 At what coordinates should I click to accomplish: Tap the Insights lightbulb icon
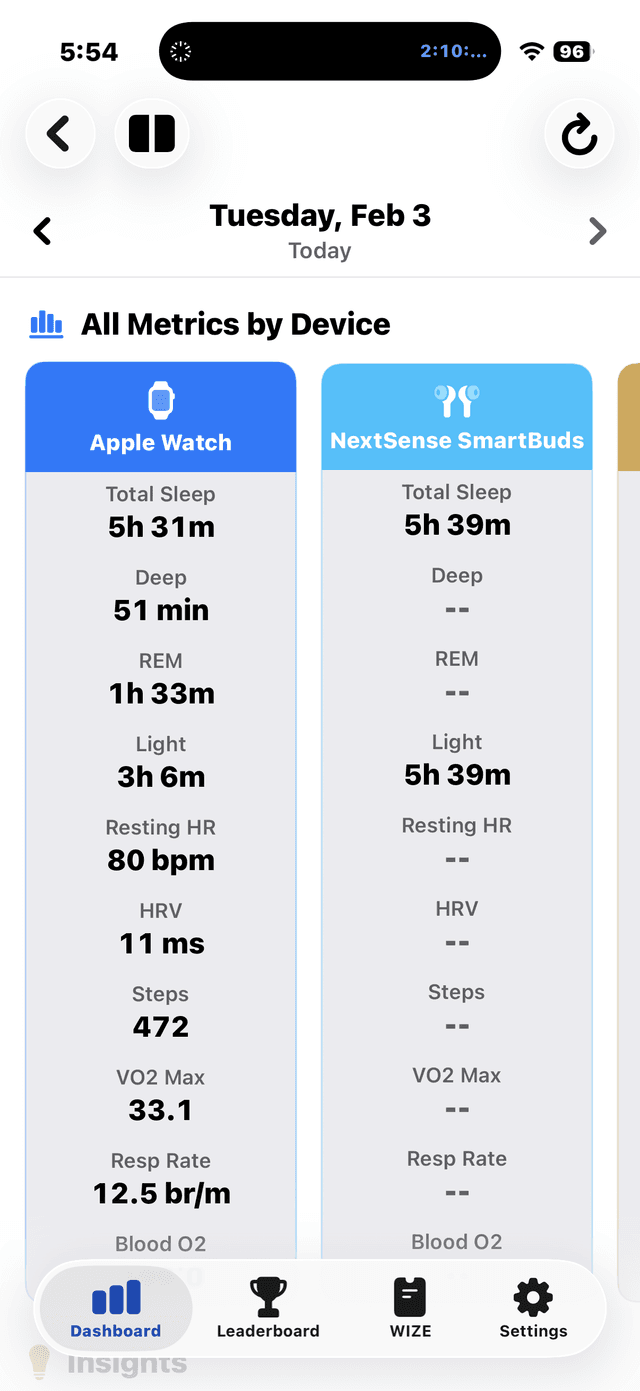(x=38, y=1362)
